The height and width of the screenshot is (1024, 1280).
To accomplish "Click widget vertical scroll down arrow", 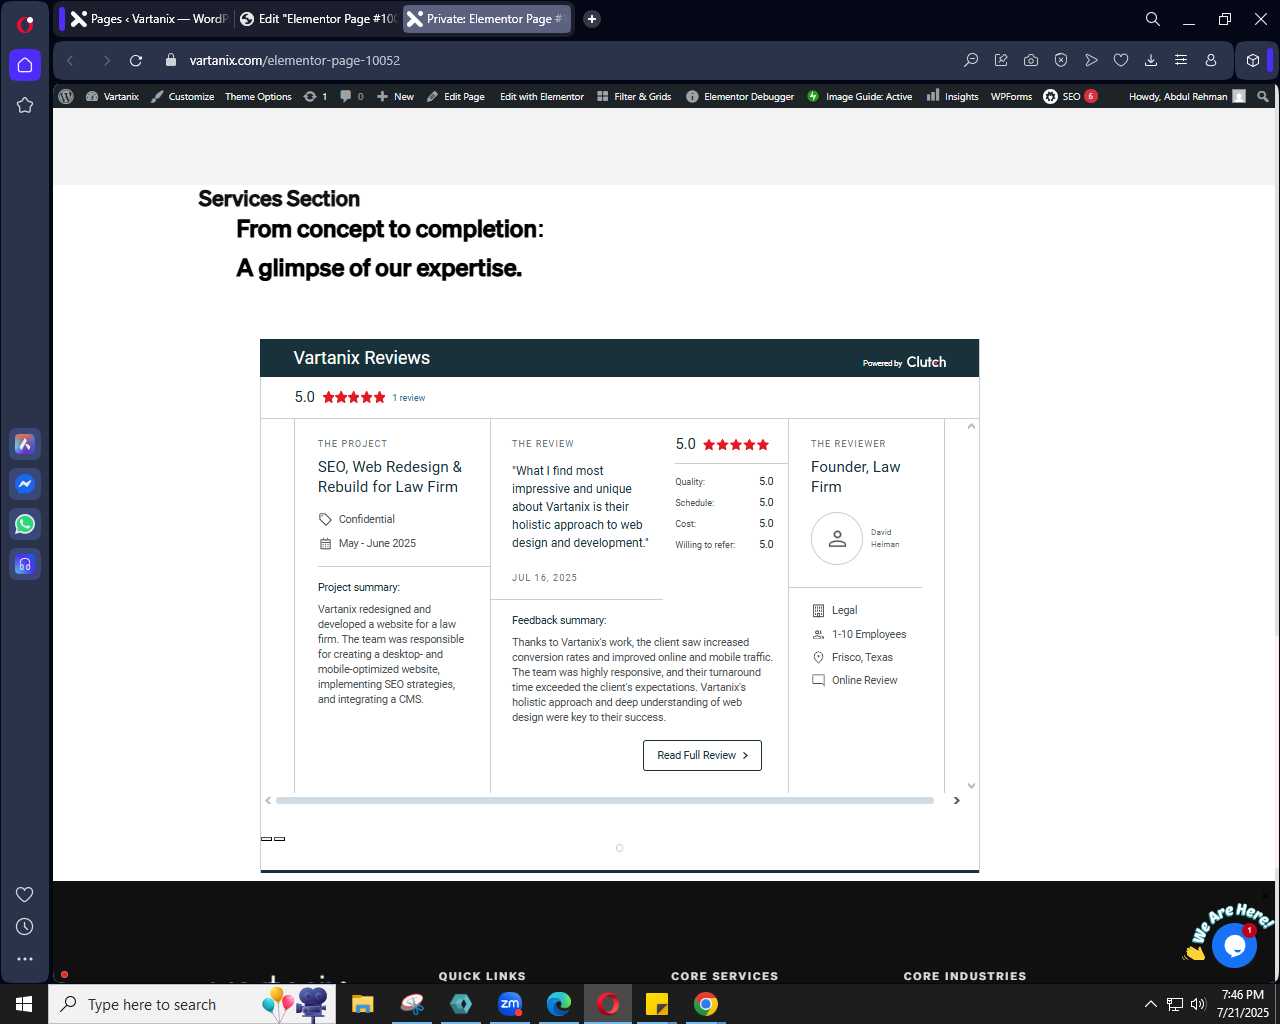I will point(971,786).
